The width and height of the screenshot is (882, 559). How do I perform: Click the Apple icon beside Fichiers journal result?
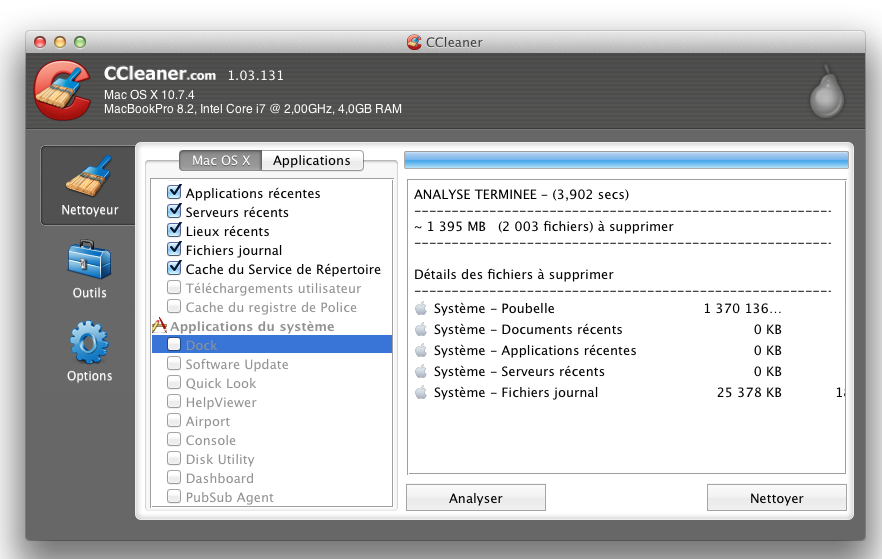point(421,393)
